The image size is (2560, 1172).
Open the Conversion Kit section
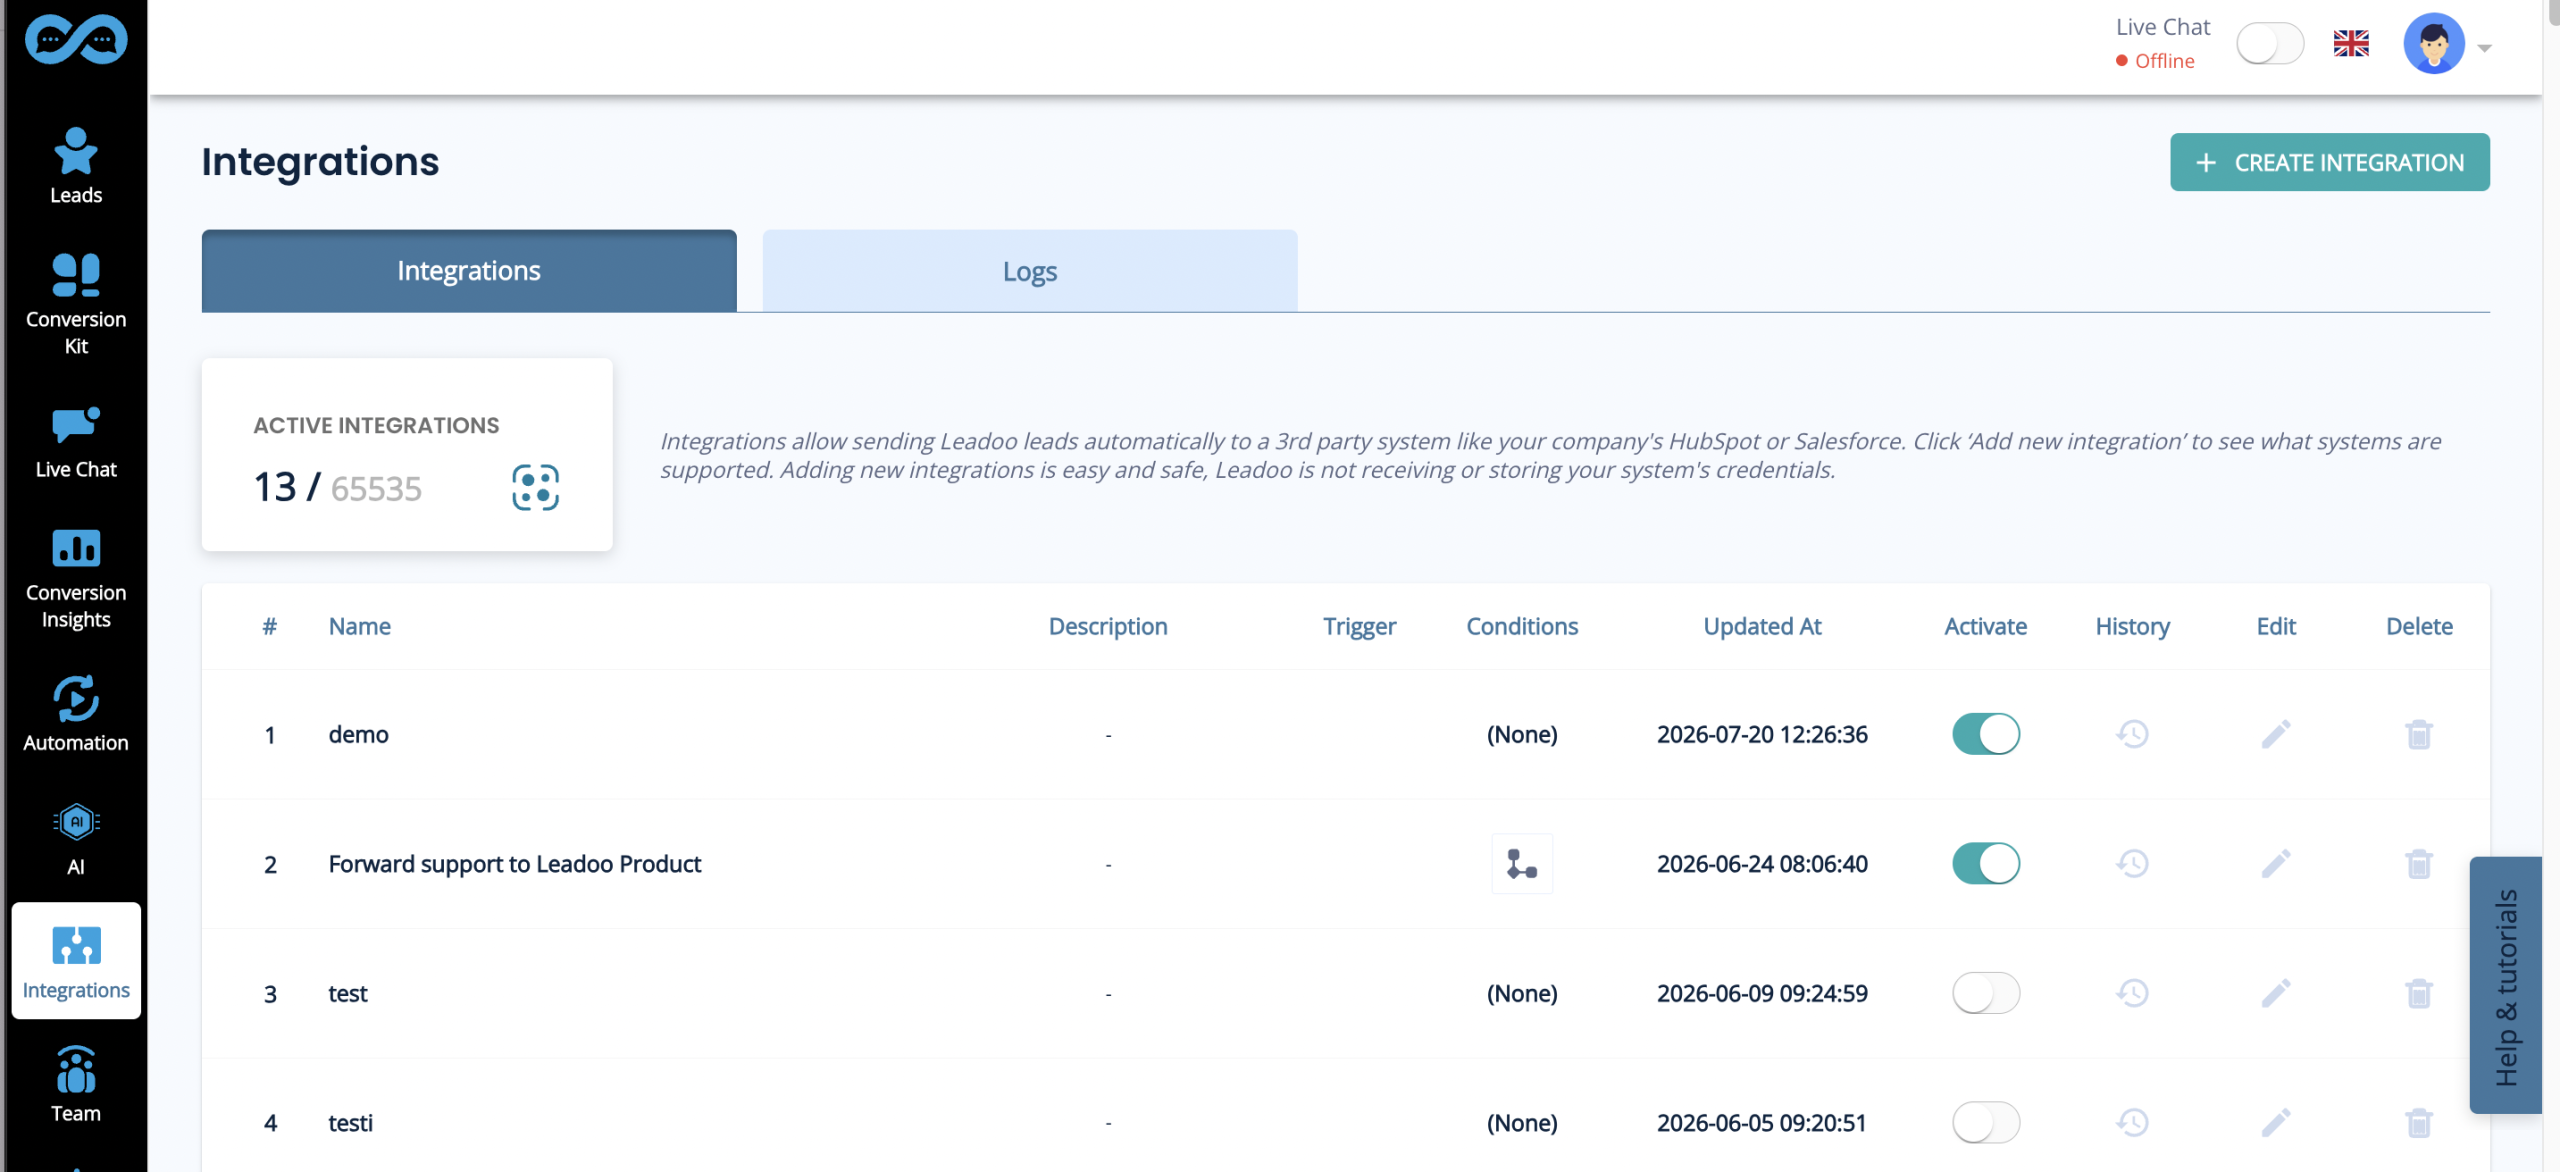pyautogui.click(x=76, y=304)
